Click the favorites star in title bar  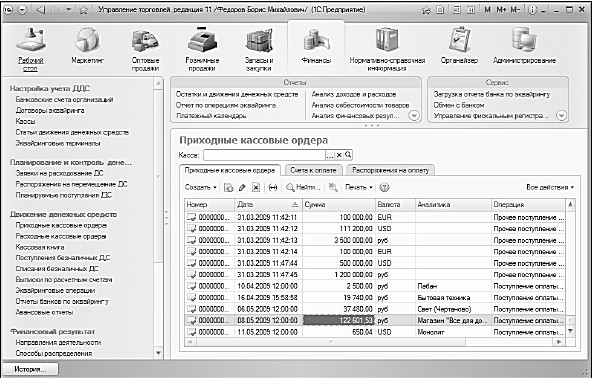[x=84, y=10]
